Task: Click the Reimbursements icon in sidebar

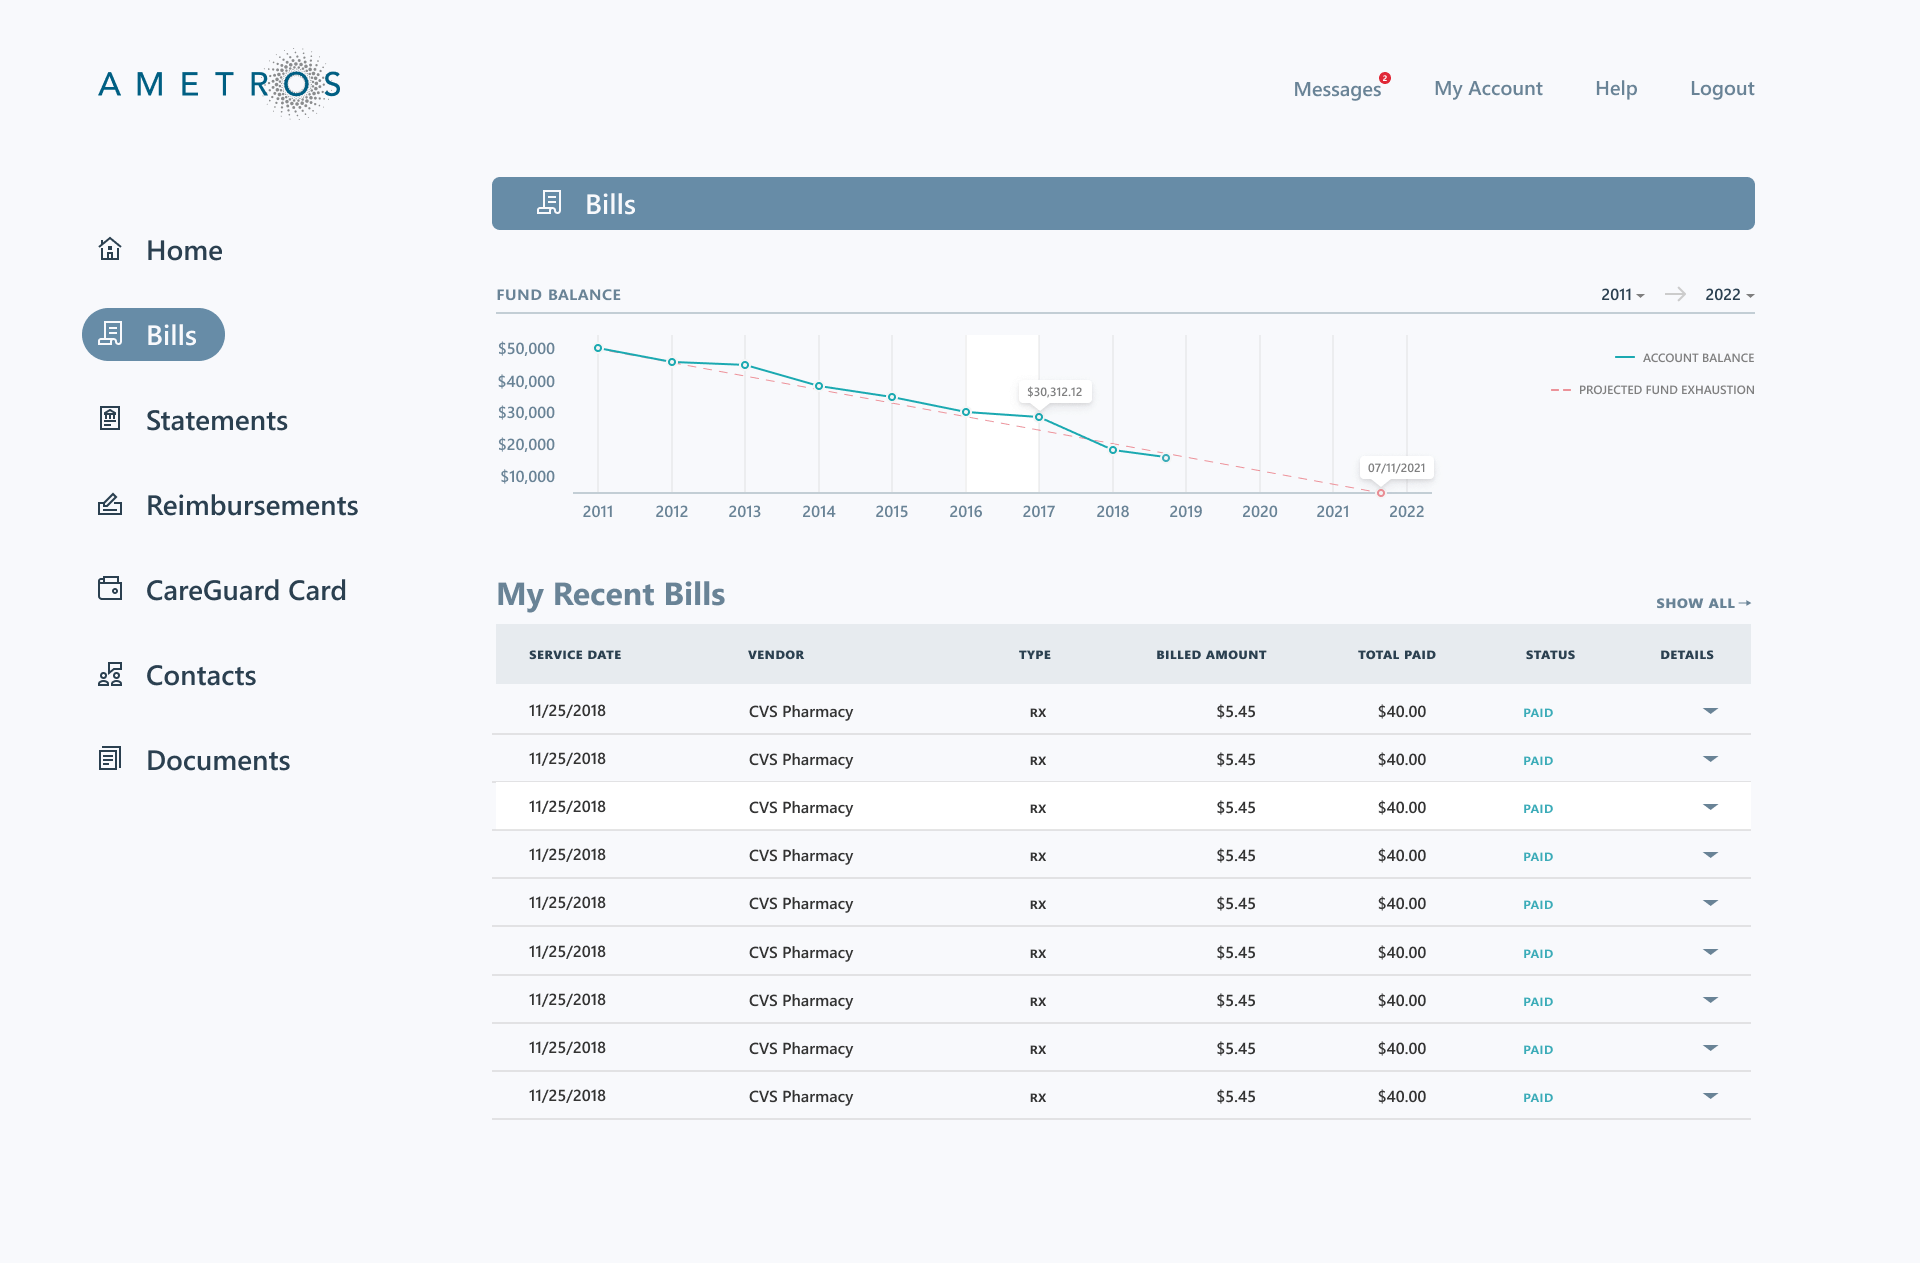Action: point(110,504)
